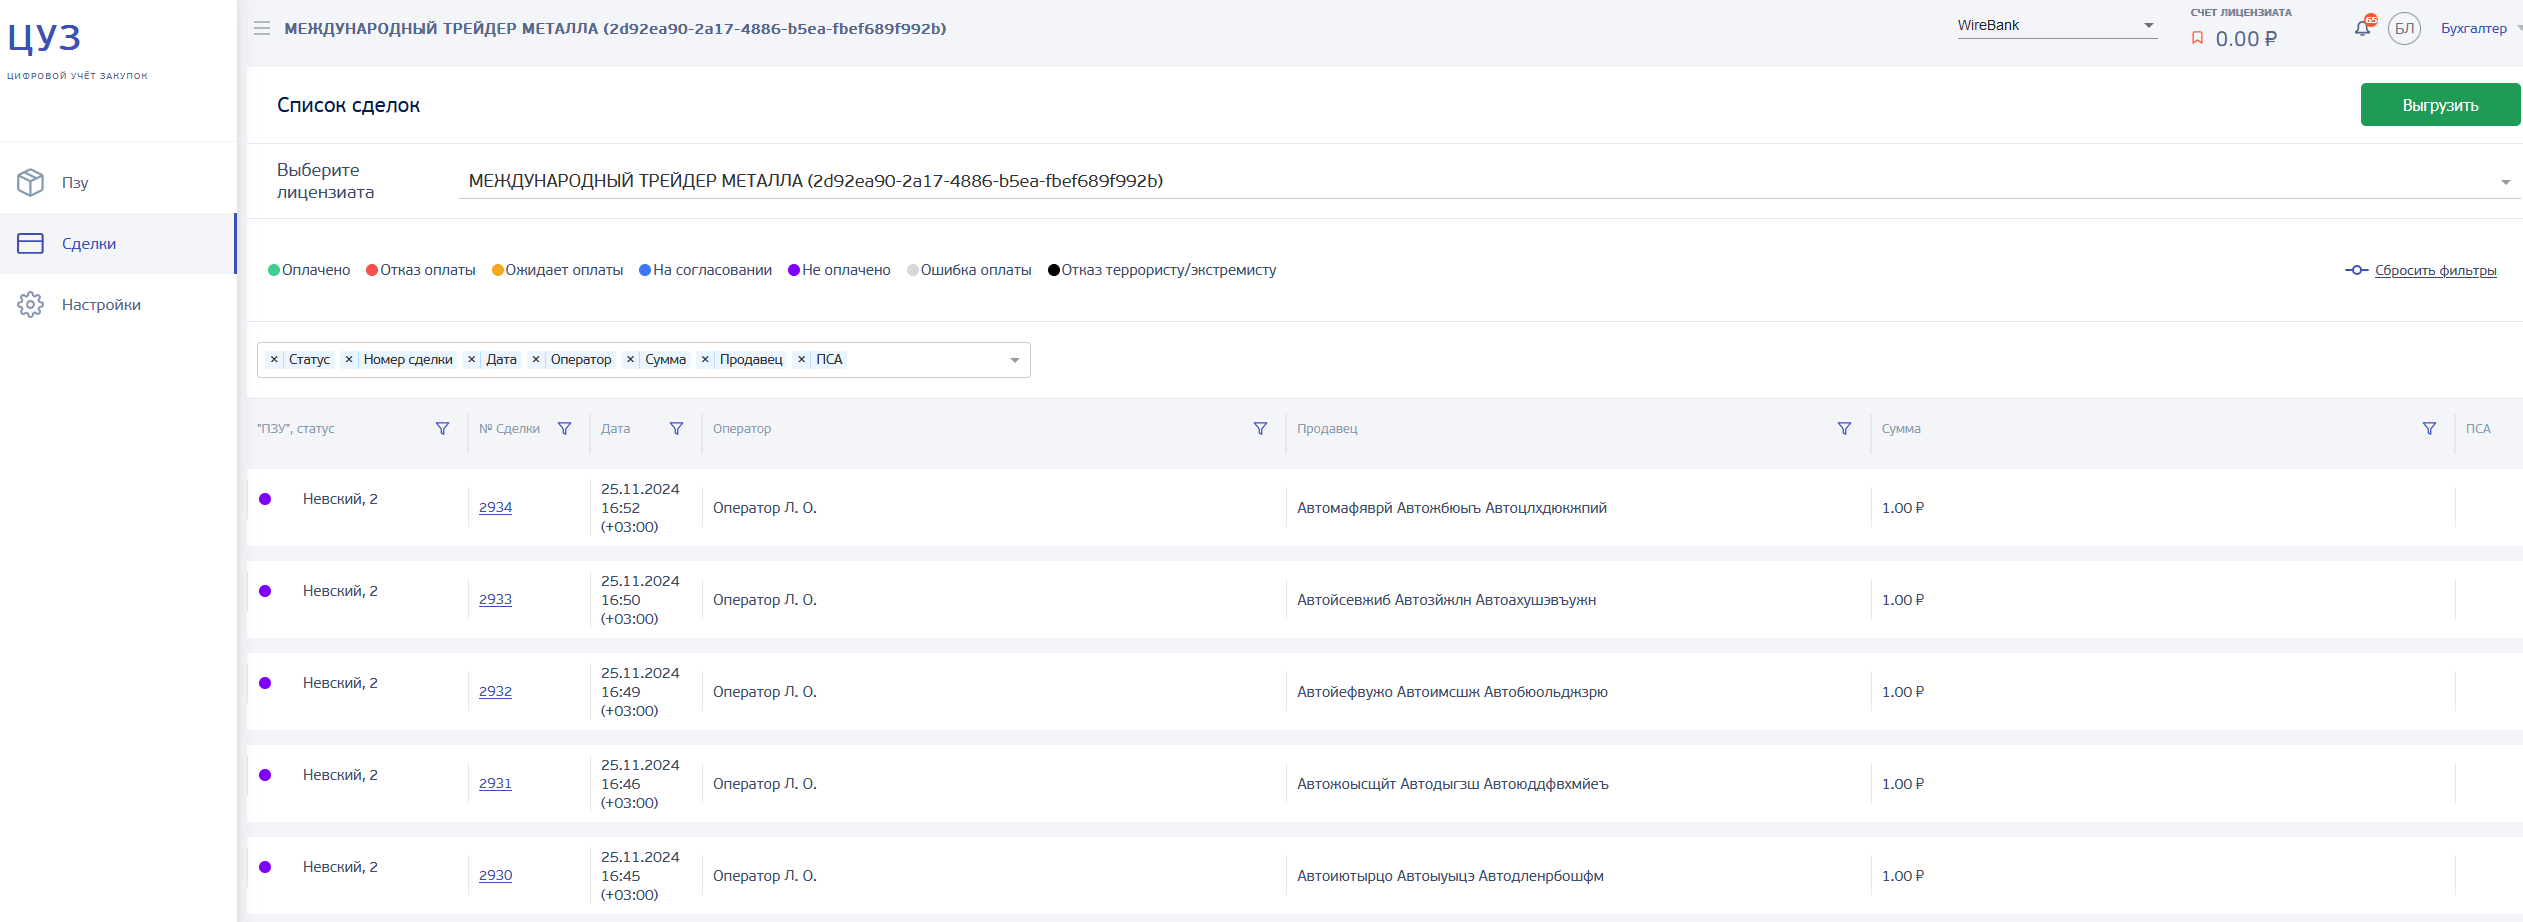
Task: Remove the Номер сделки column tag
Action: pyautogui.click(x=349, y=359)
